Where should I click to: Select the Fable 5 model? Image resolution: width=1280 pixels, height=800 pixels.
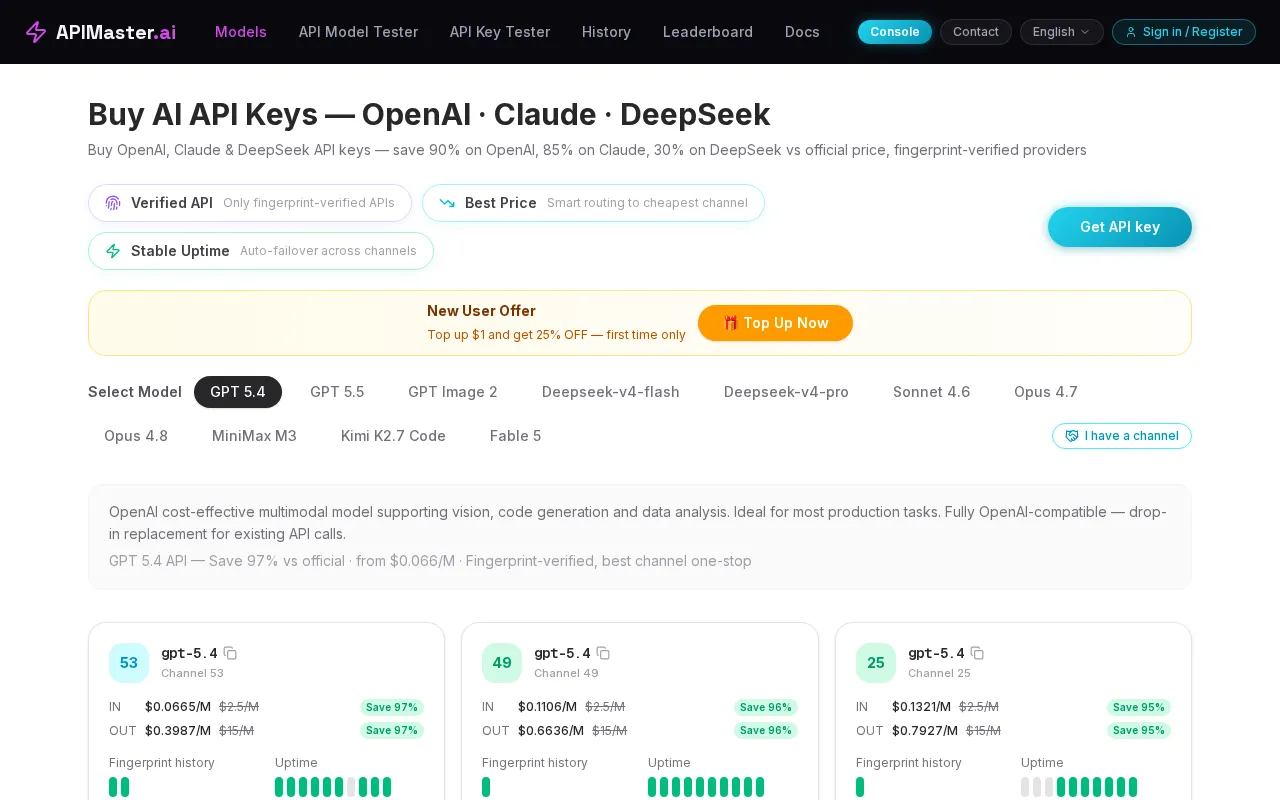[515, 436]
